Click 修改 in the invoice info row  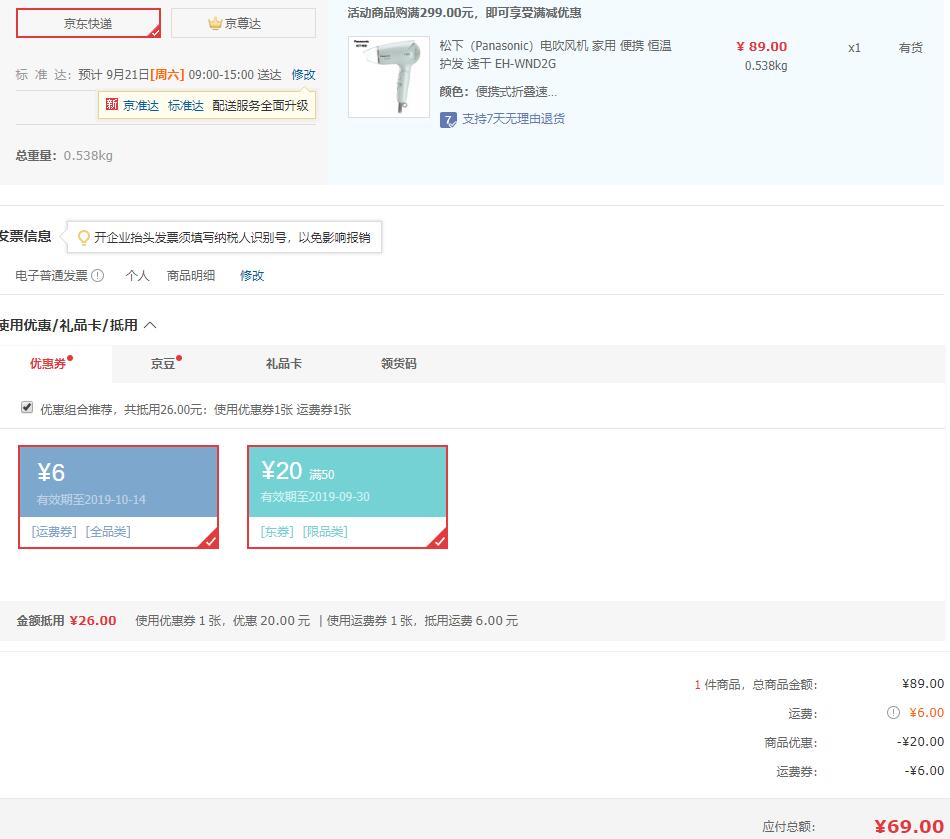pos(252,276)
